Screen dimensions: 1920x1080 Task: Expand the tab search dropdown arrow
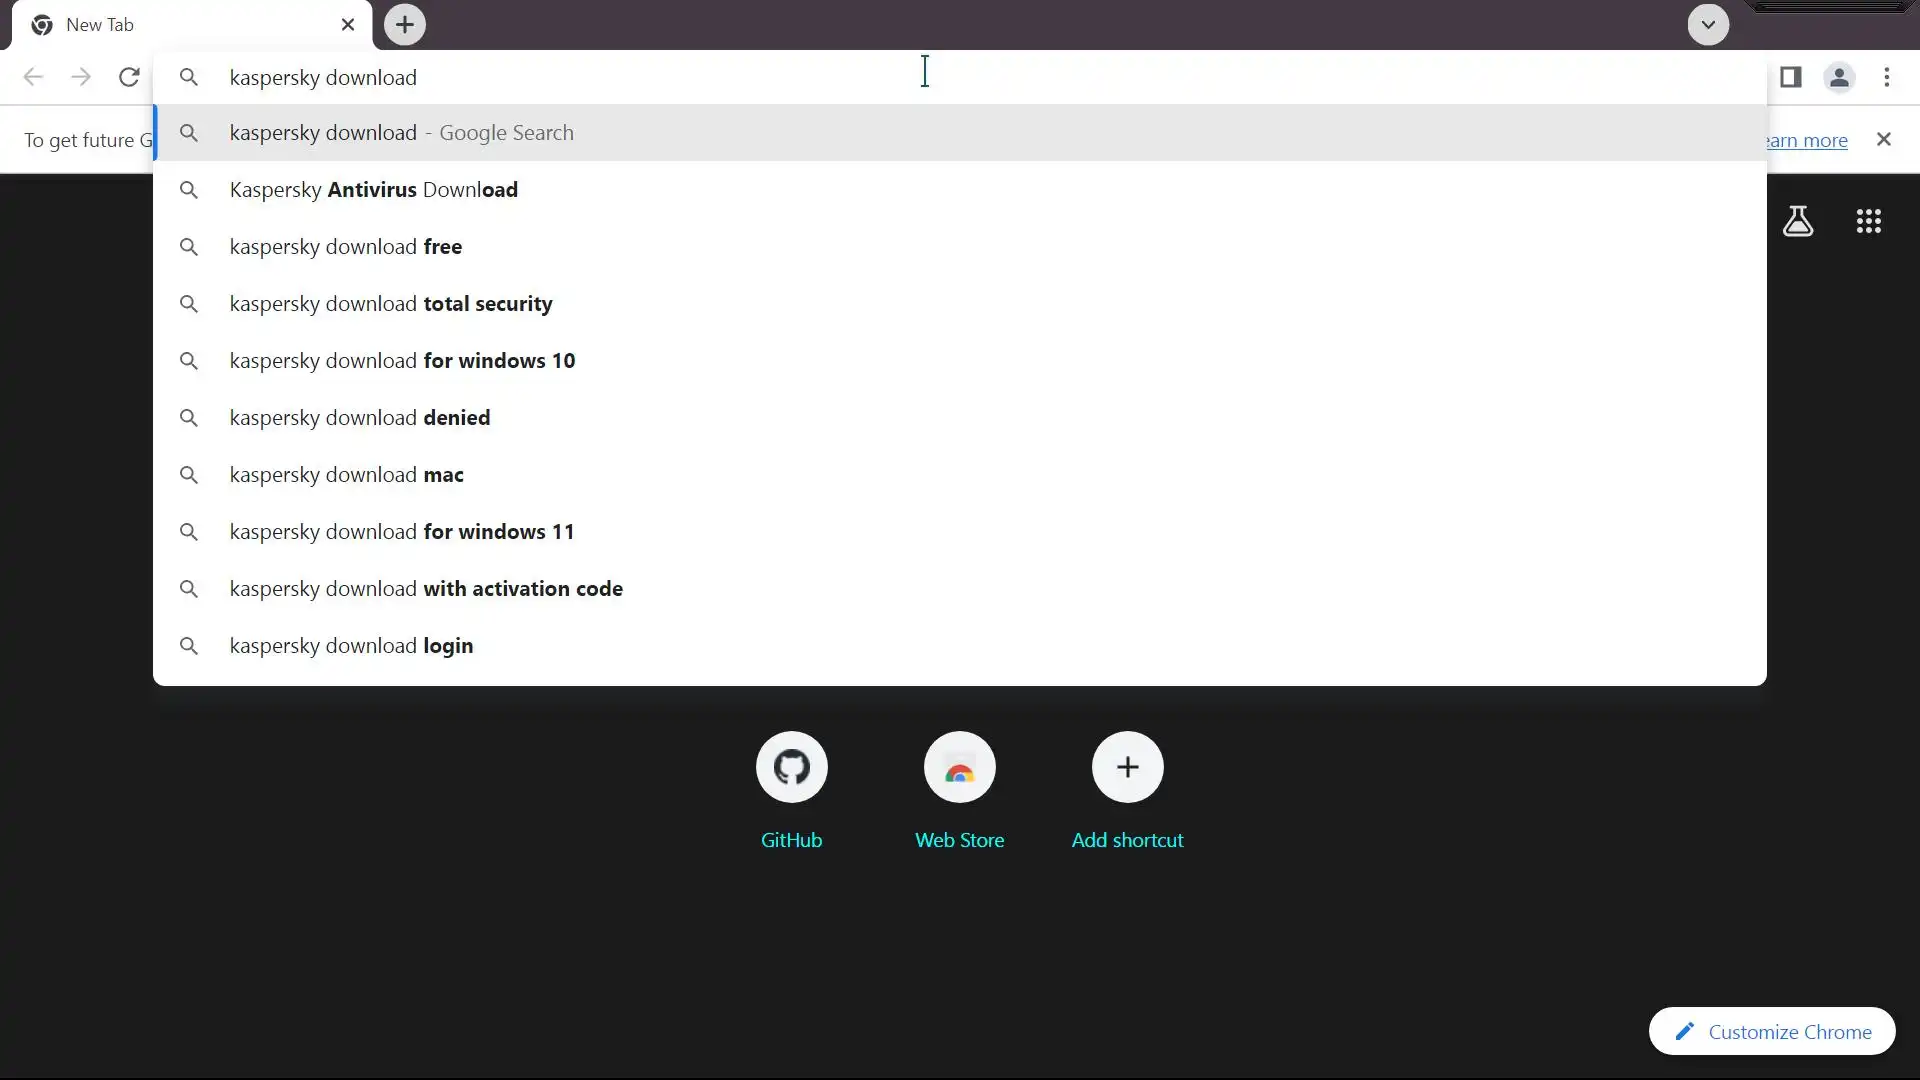click(x=1708, y=25)
